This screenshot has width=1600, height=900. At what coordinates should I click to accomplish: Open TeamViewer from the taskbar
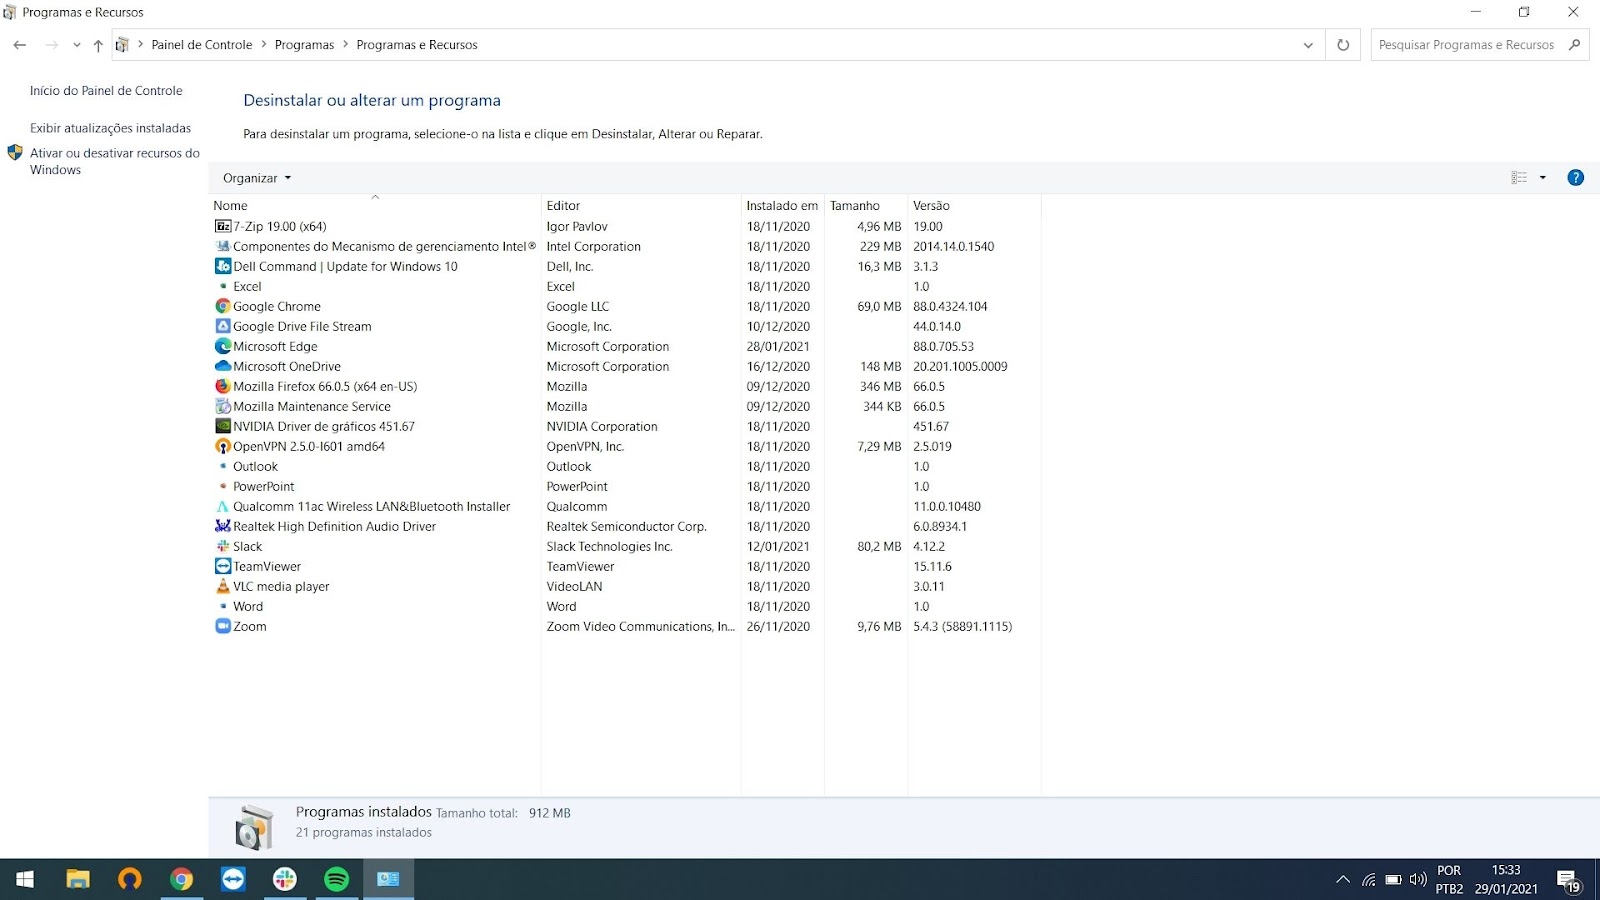(x=233, y=879)
